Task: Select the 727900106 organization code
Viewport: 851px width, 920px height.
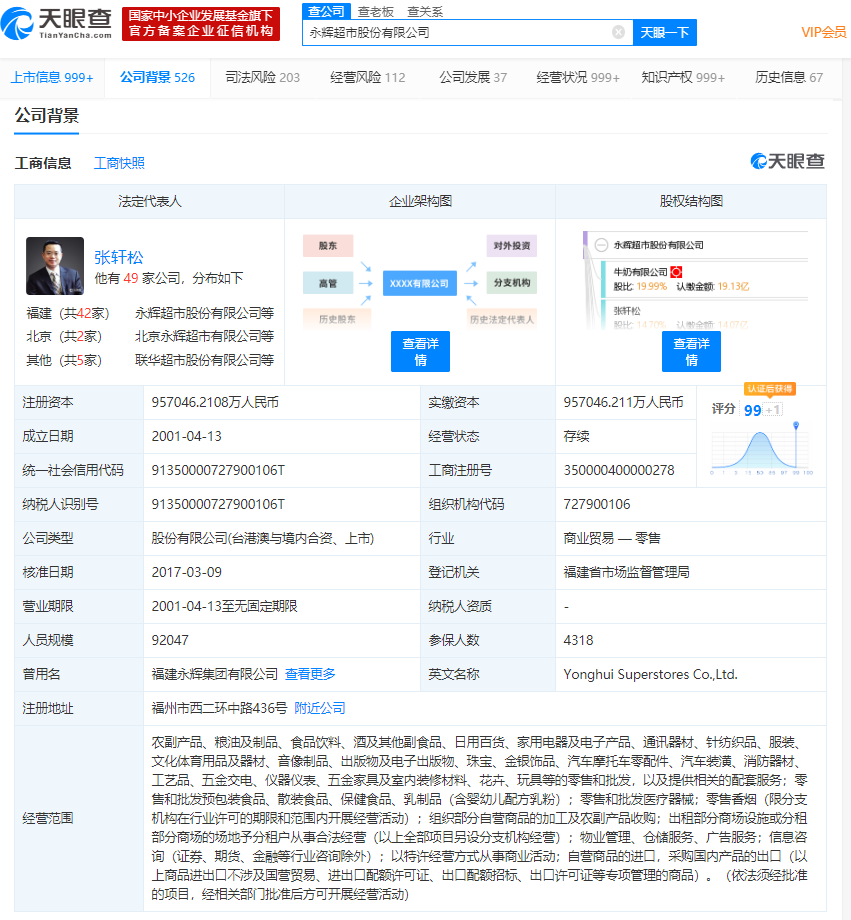Action: (597, 505)
